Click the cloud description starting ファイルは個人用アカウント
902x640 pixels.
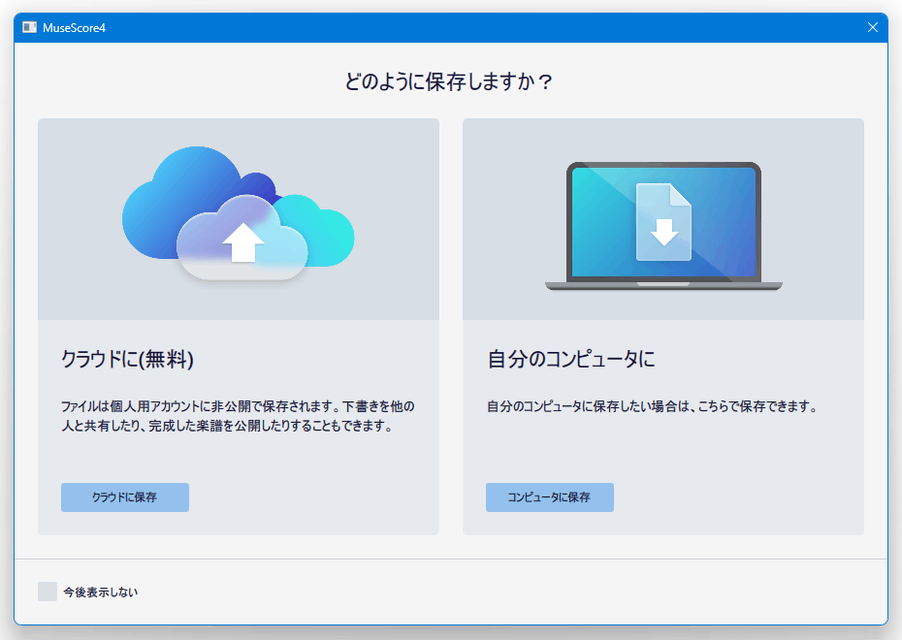pos(238,416)
